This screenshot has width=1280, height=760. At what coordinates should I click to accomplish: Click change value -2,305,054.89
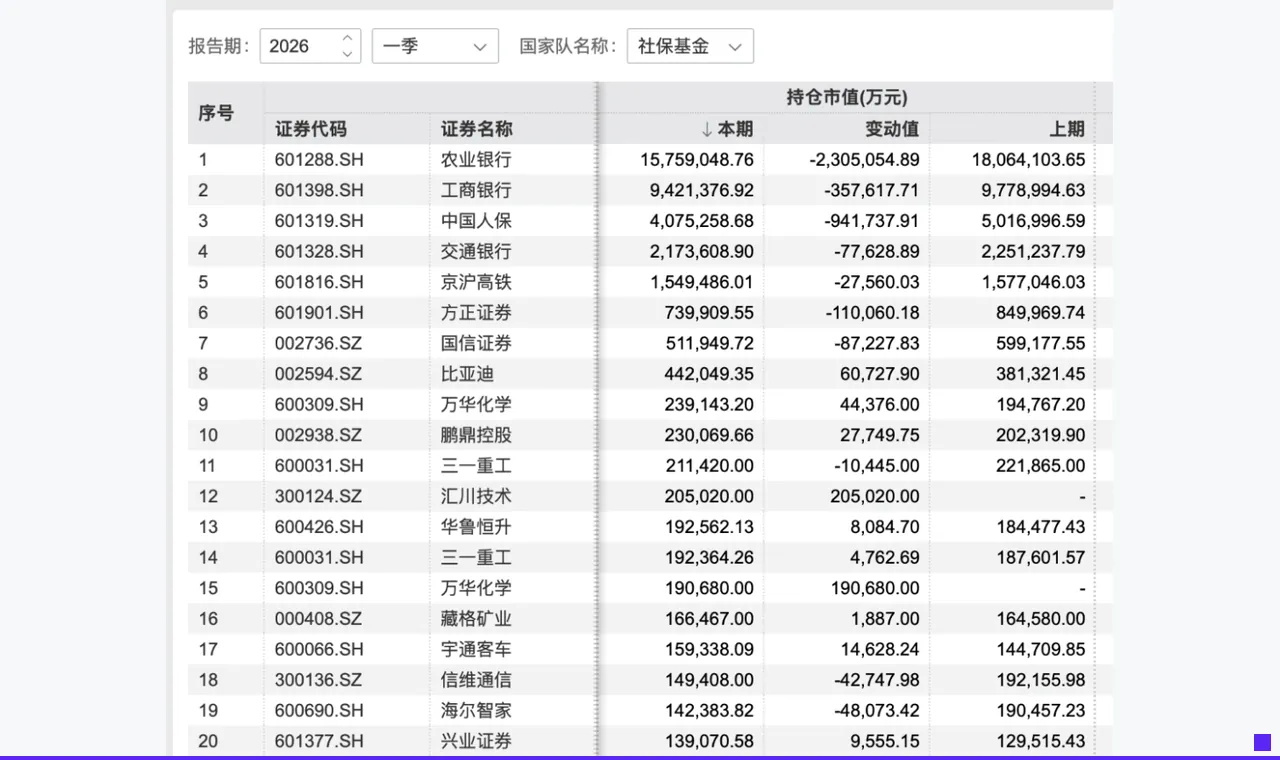pos(865,160)
